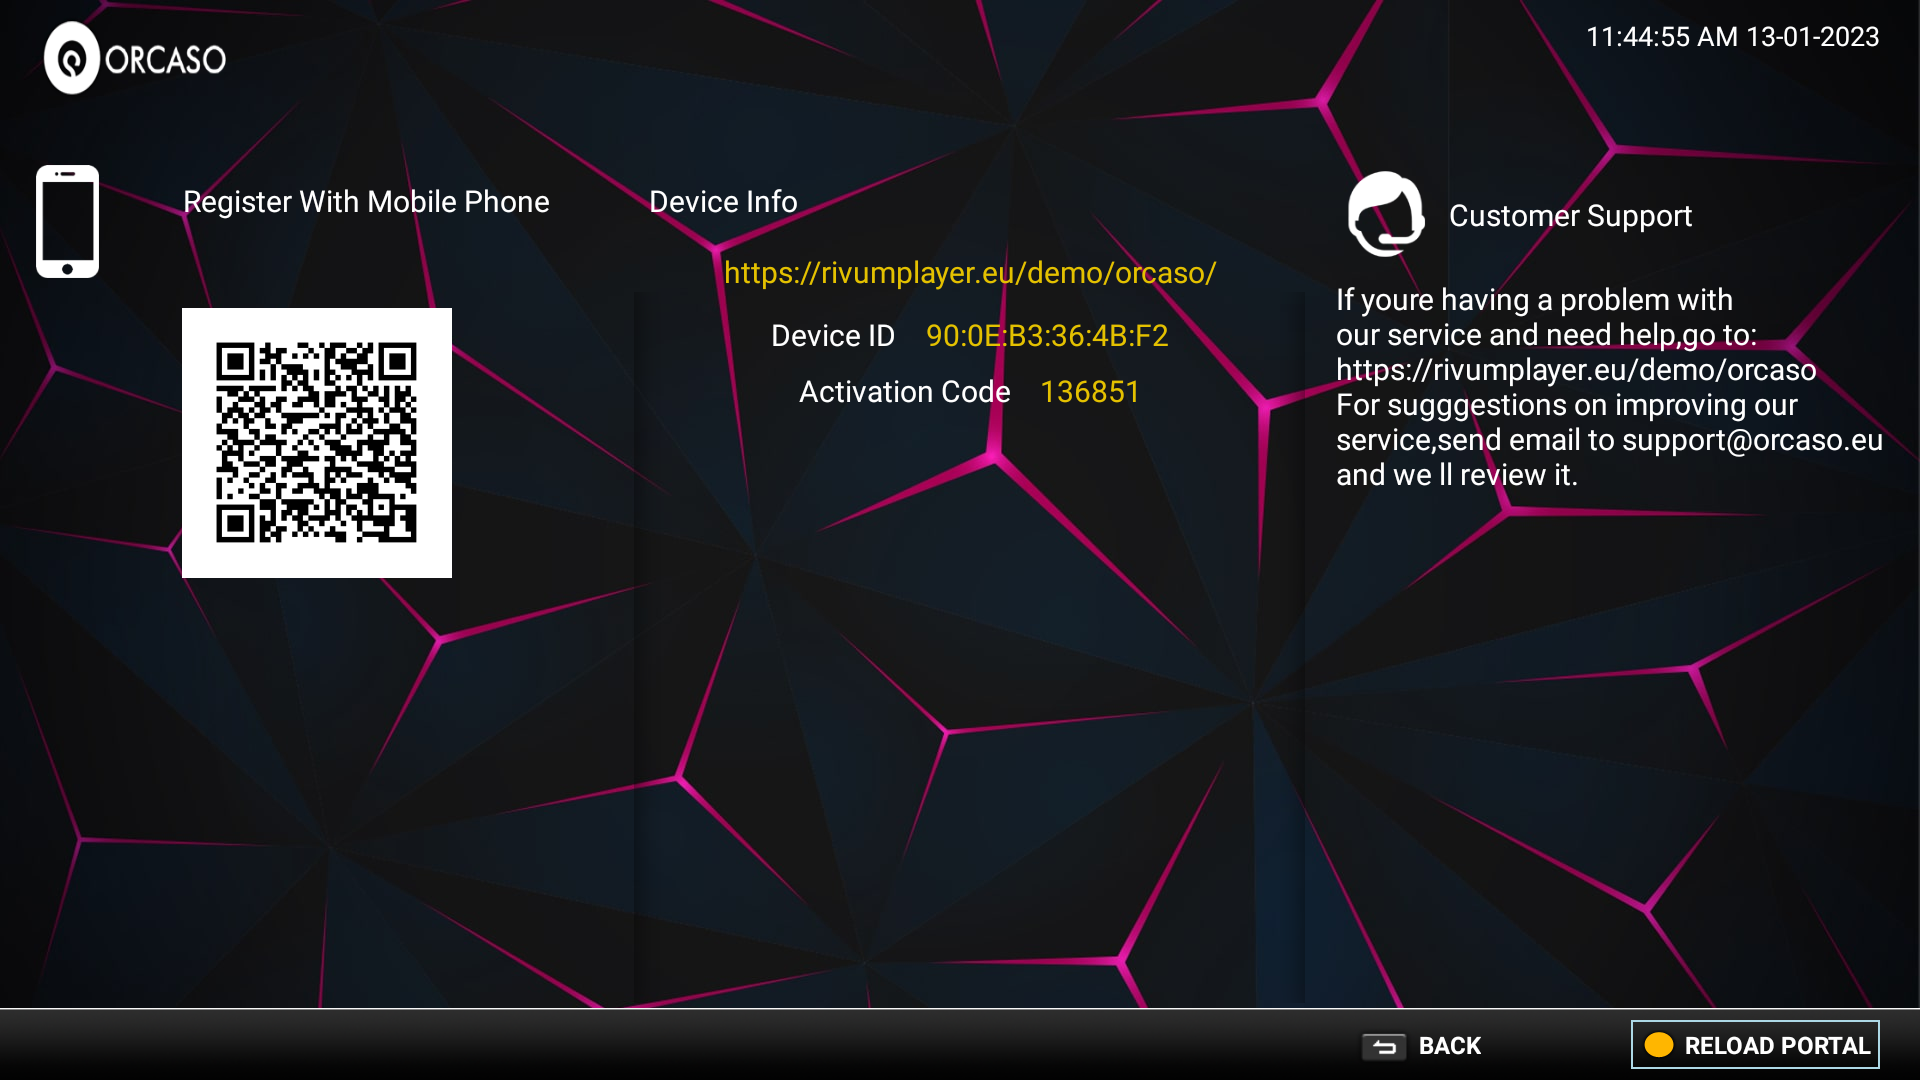Screen dimensions: 1920x1080
Task: Click the Activation Code label
Action: click(904, 392)
